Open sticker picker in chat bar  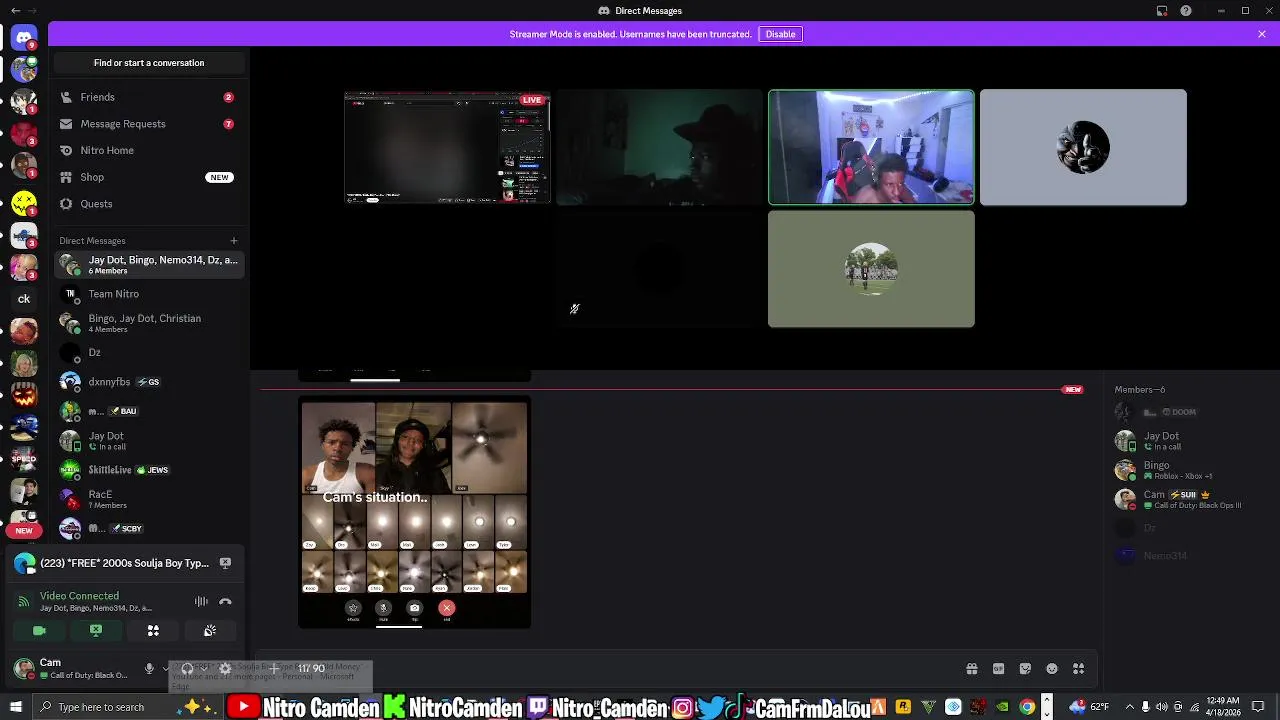1025,669
